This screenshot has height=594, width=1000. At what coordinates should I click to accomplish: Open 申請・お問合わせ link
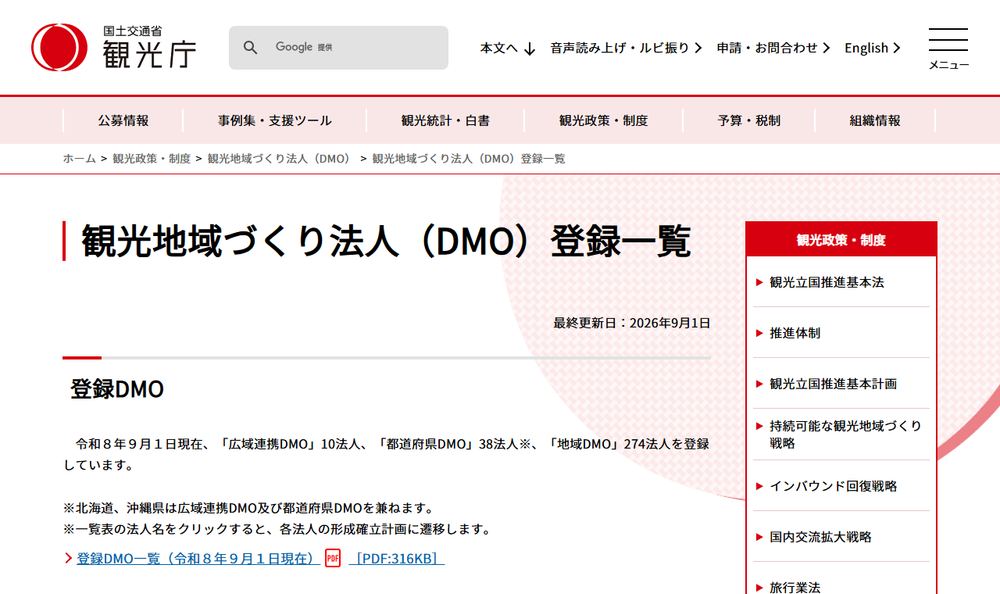click(x=773, y=48)
